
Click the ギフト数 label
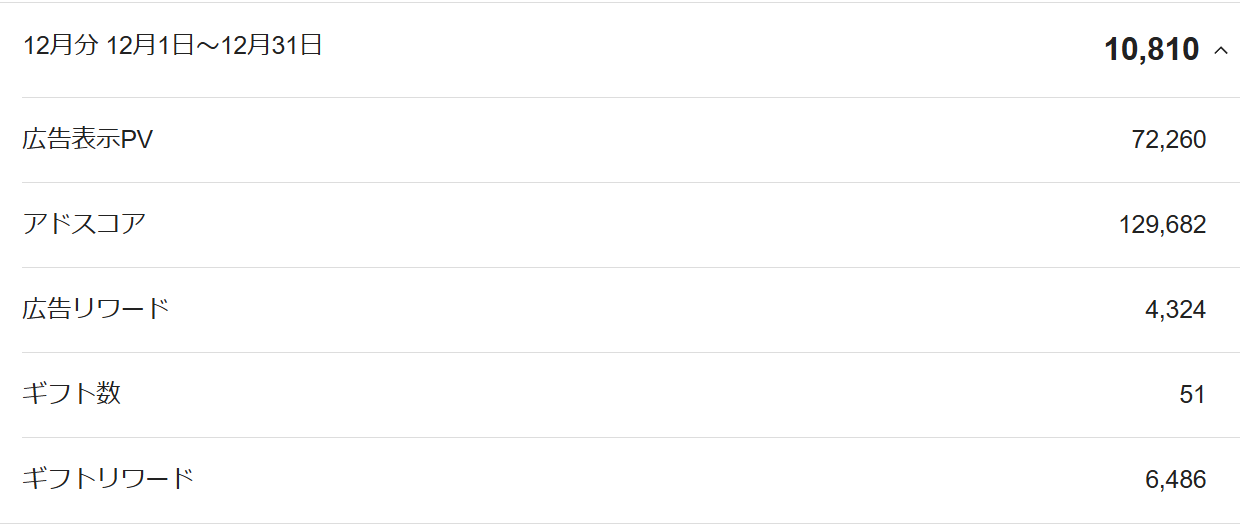point(71,394)
